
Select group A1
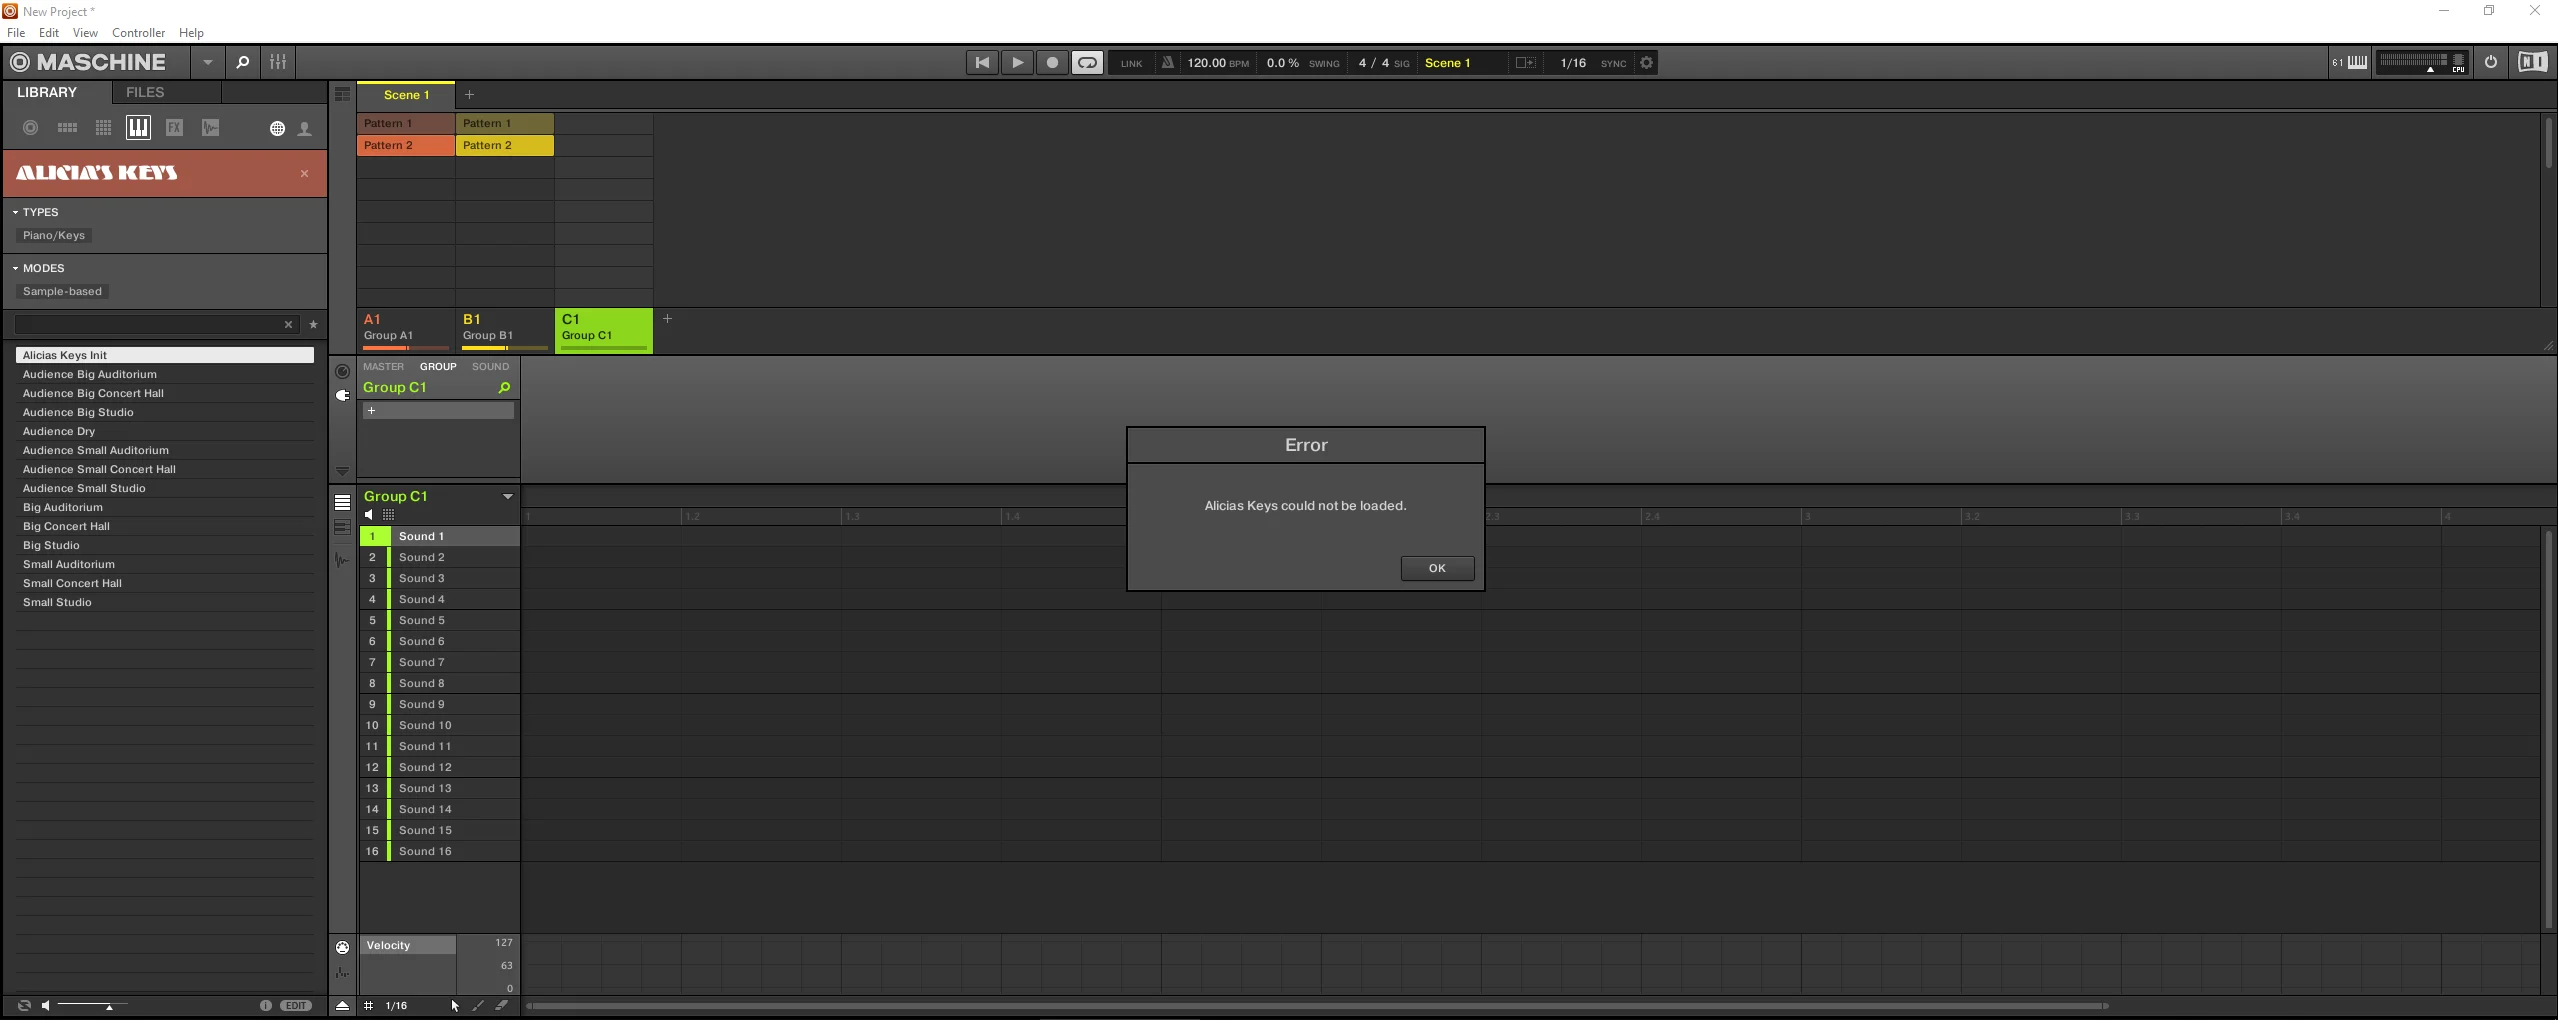point(405,329)
